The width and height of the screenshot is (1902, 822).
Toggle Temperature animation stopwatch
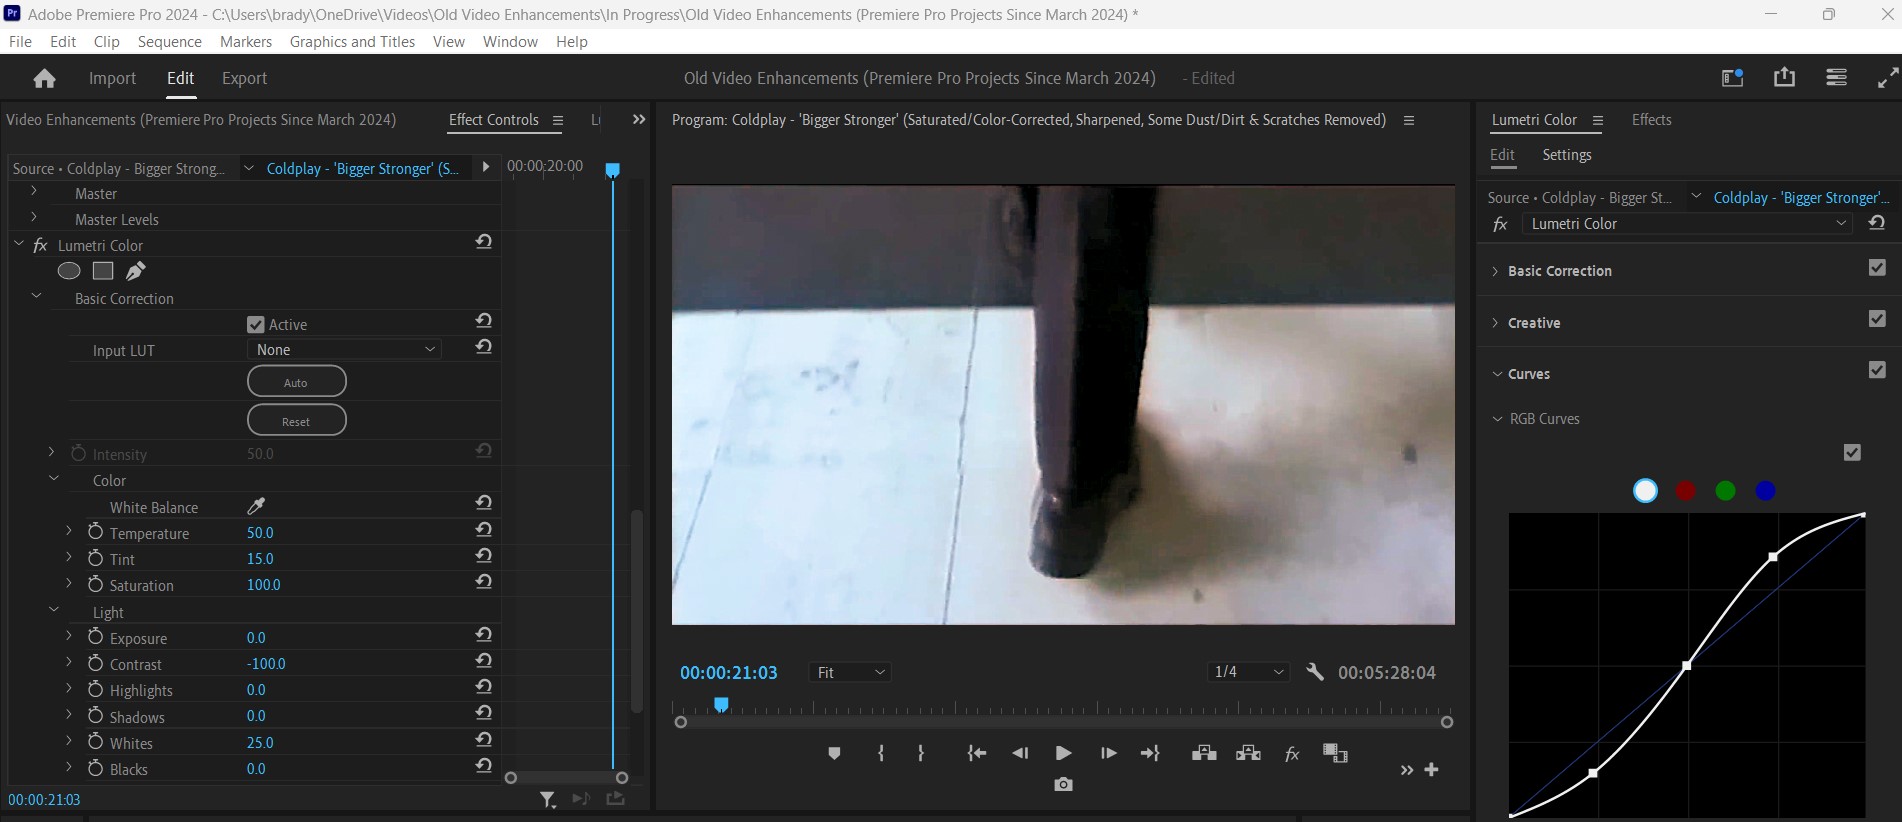95,532
